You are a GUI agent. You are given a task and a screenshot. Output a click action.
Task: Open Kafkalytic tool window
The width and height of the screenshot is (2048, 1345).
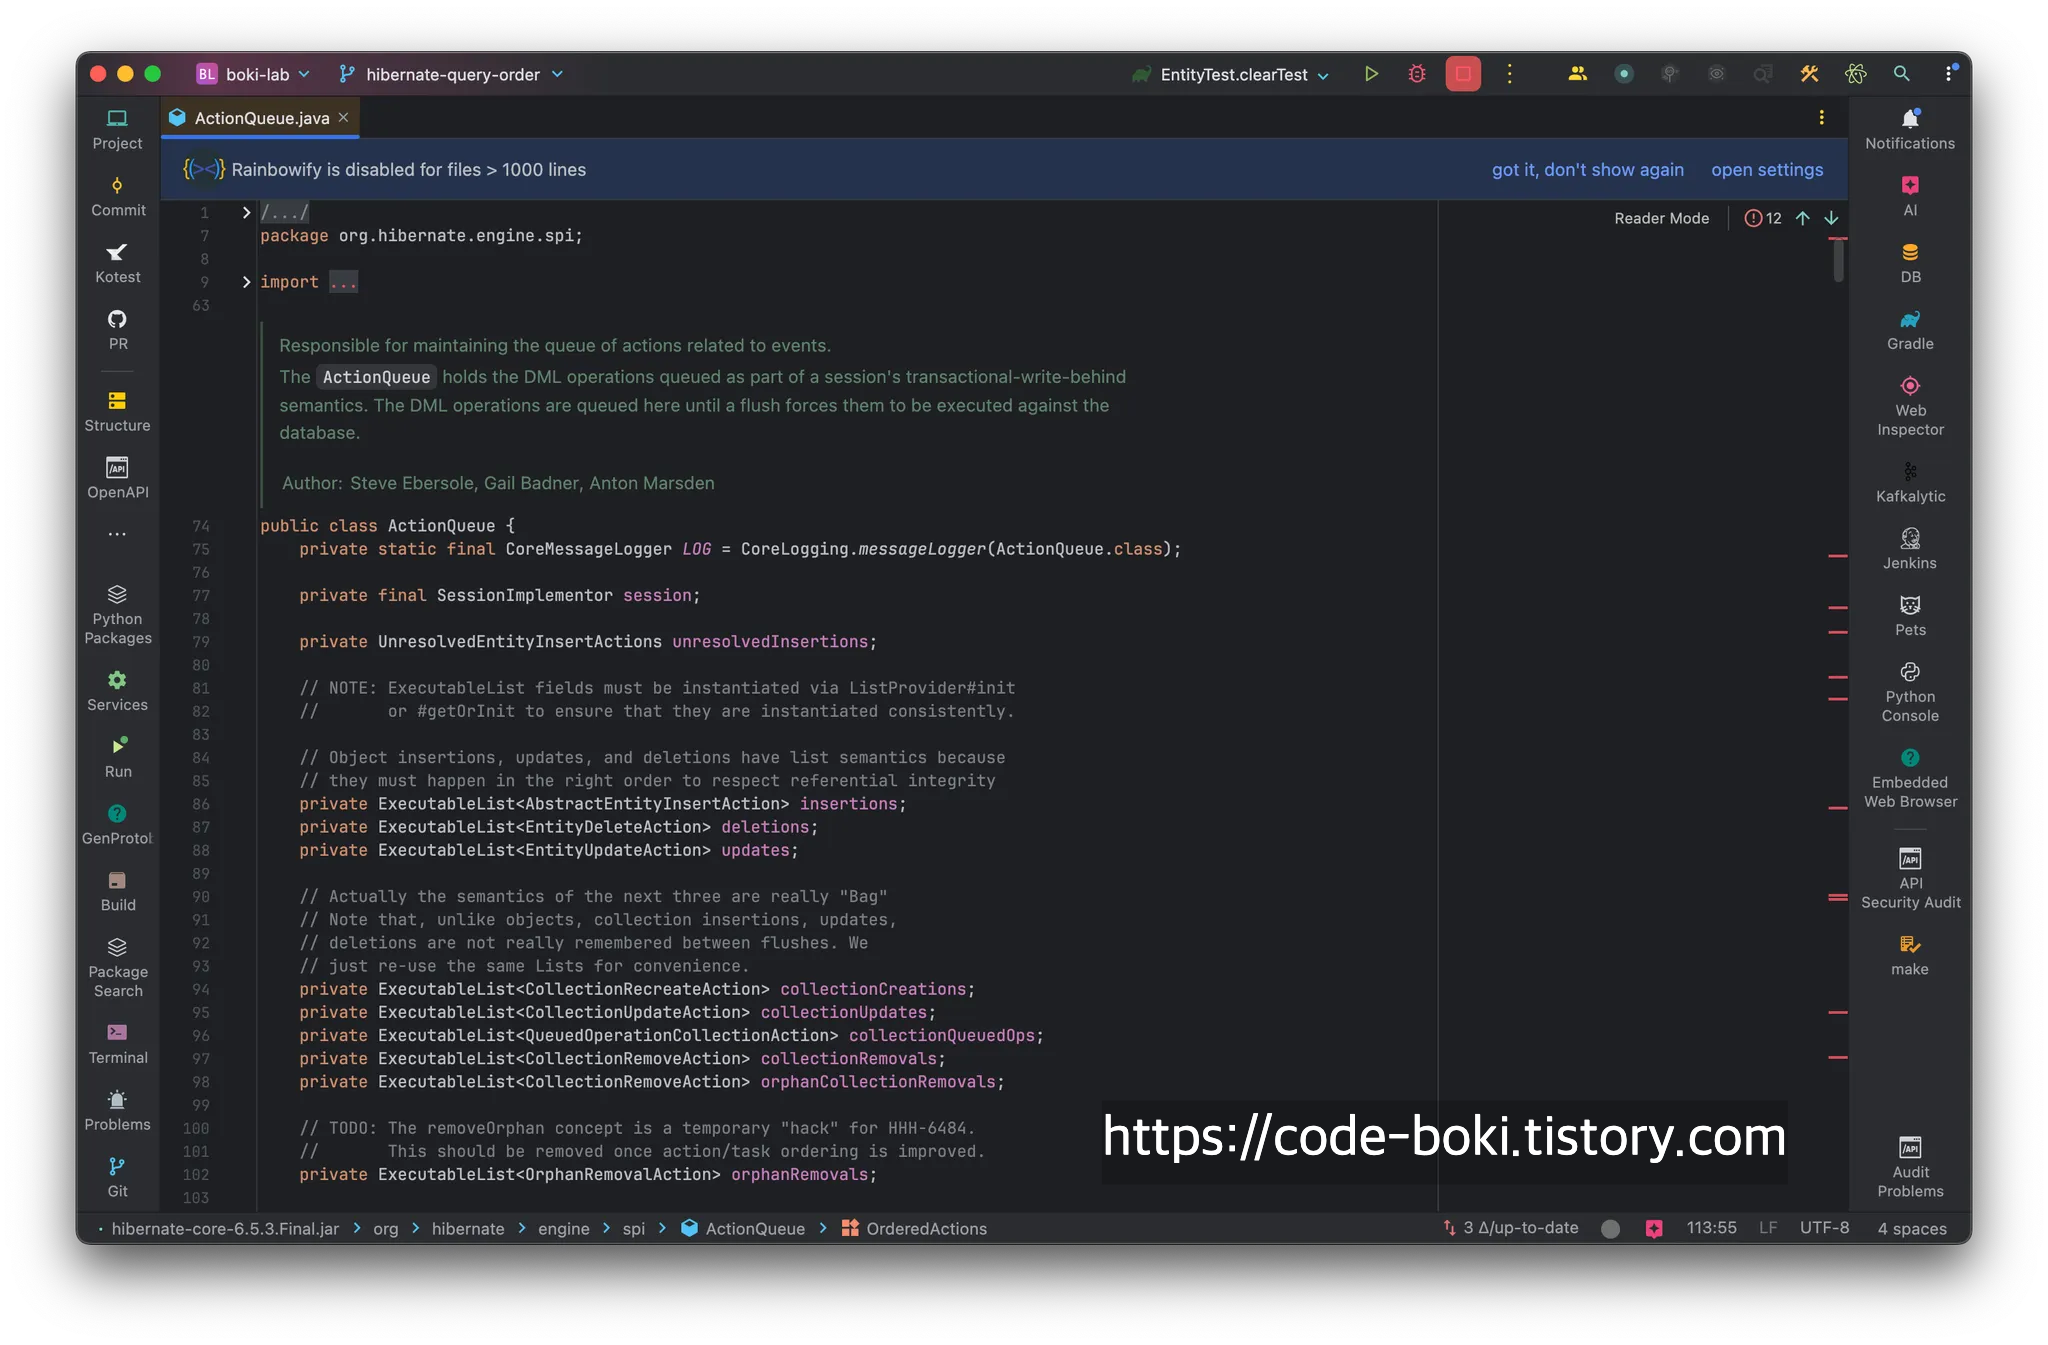coord(1909,482)
